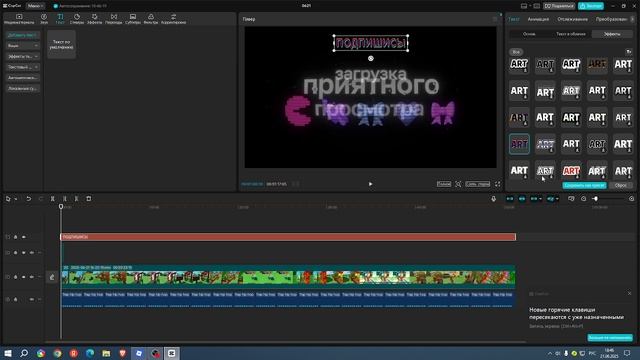Hide the main video track with eye icon

24,277
